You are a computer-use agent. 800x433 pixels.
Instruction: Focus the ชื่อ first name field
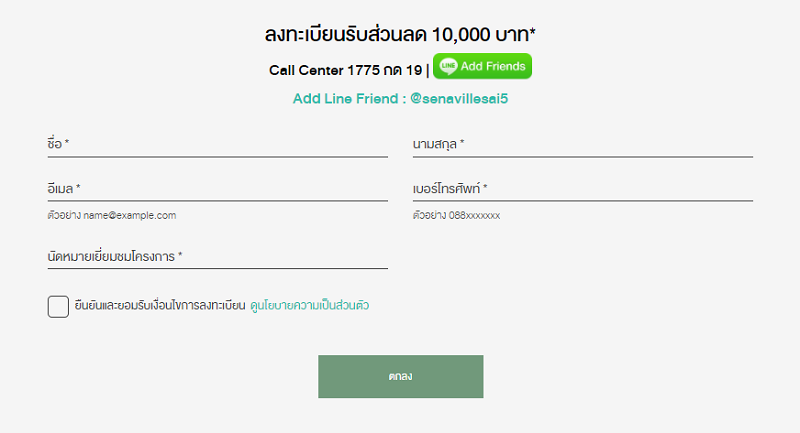tap(218, 144)
